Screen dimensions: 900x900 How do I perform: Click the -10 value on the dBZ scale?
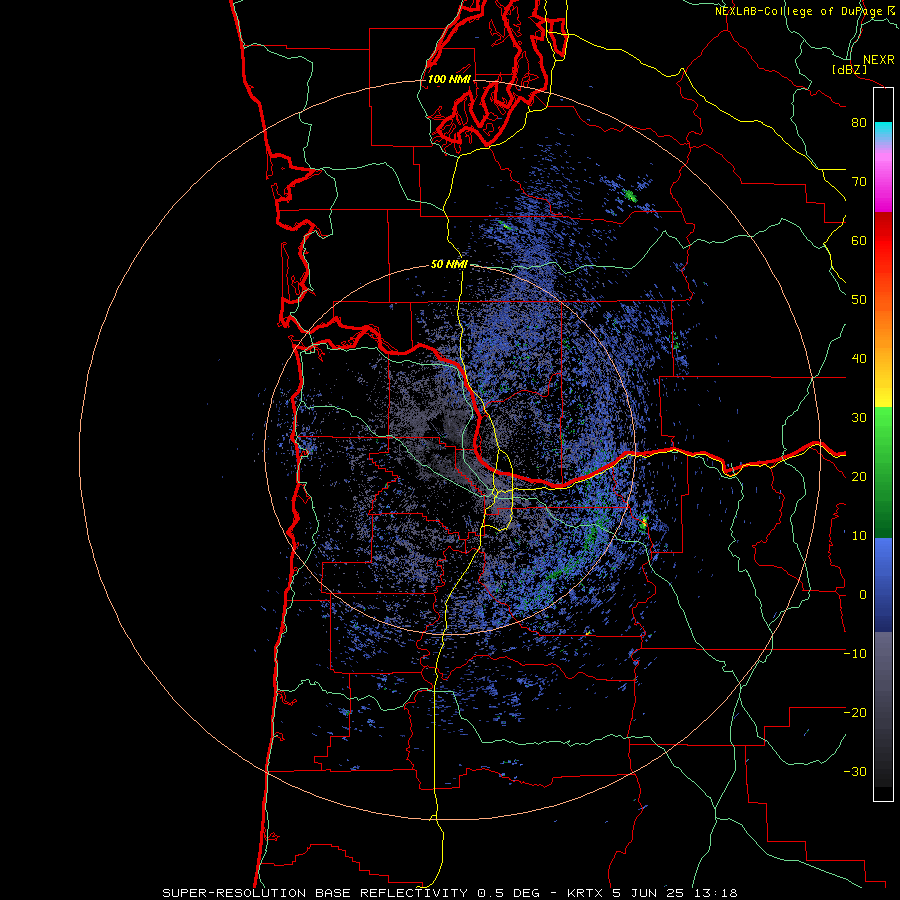coord(855,654)
